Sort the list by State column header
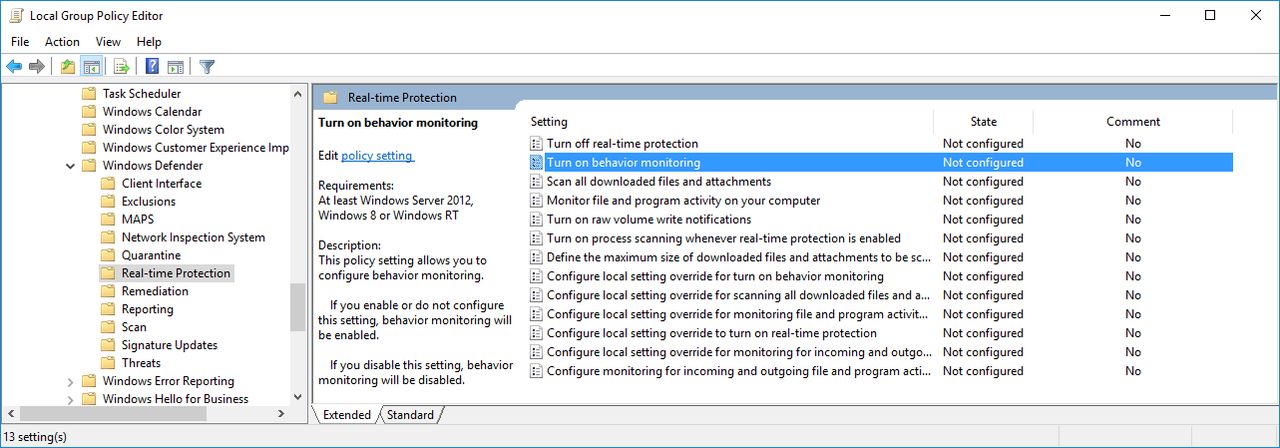Image resolution: width=1280 pixels, height=448 pixels. point(983,122)
